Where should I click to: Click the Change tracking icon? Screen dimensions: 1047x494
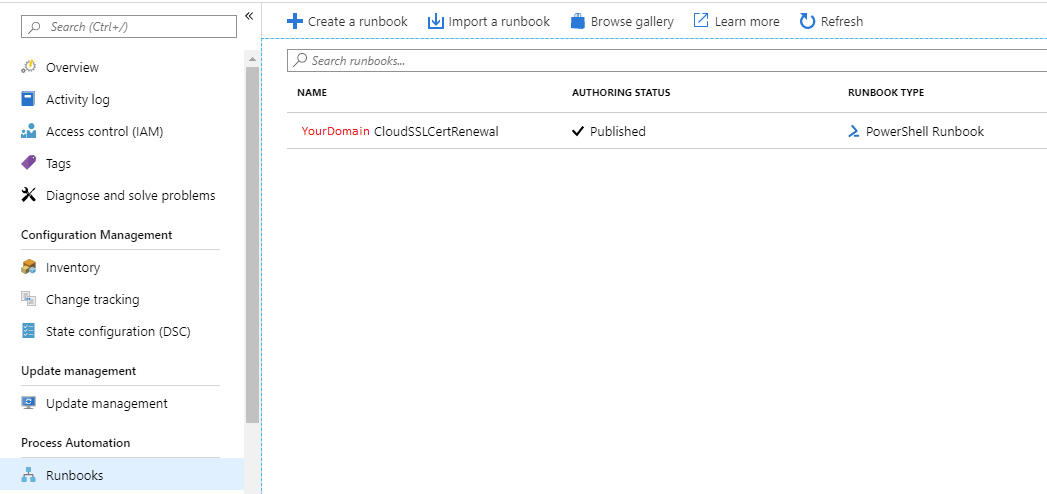29,299
